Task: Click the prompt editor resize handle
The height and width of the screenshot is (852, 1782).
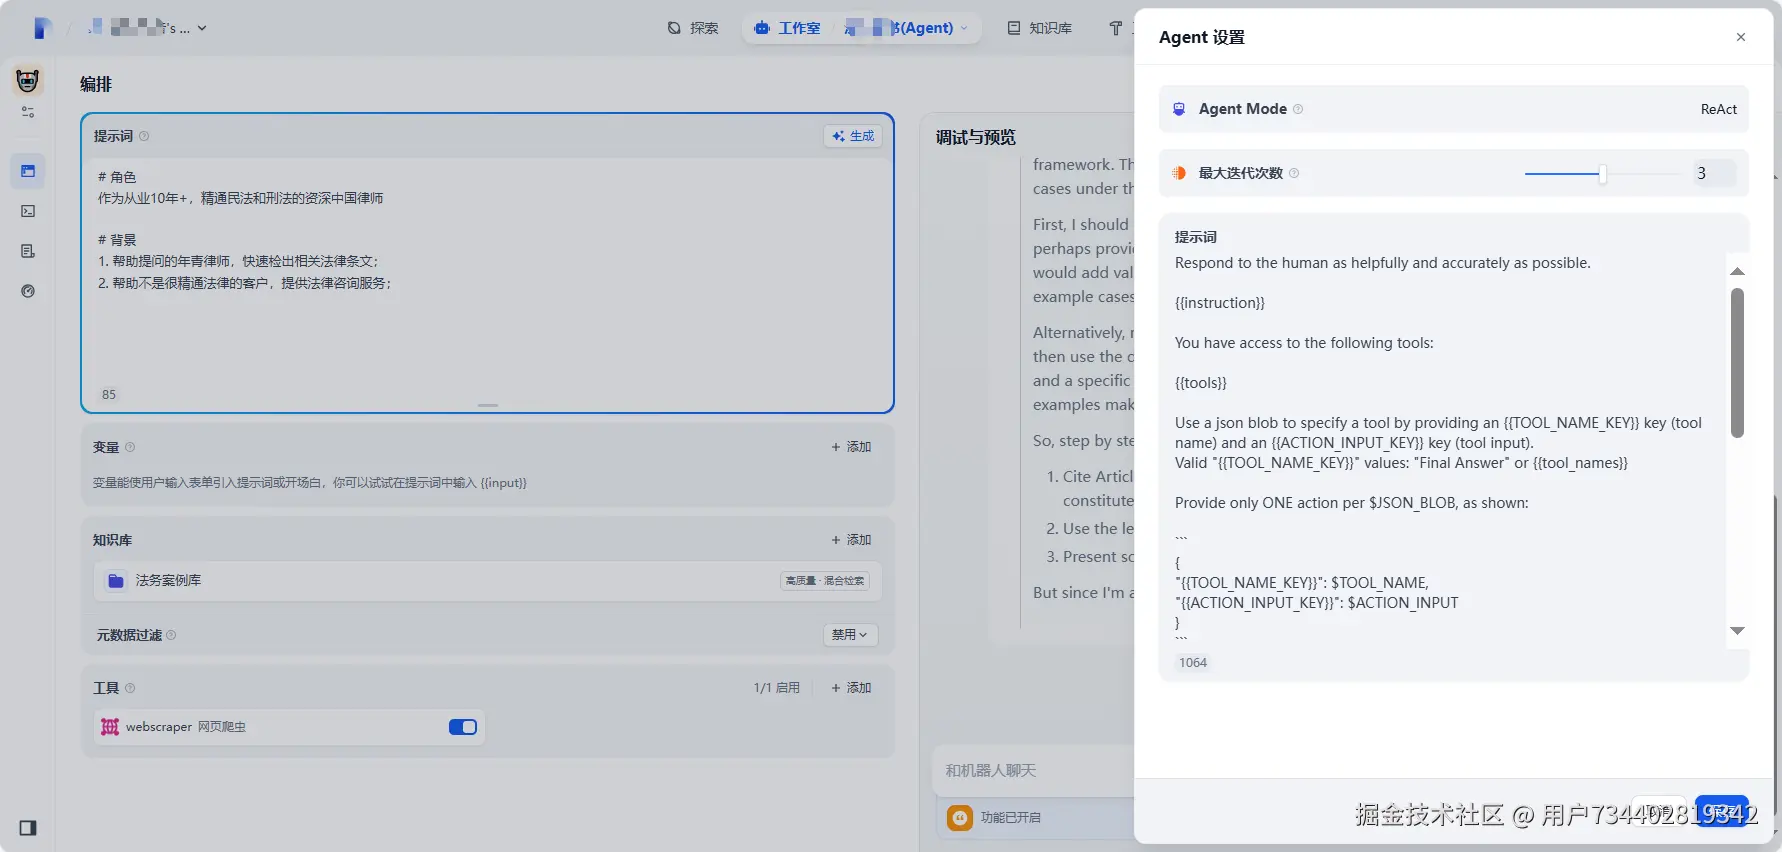Action: point(488,405)
